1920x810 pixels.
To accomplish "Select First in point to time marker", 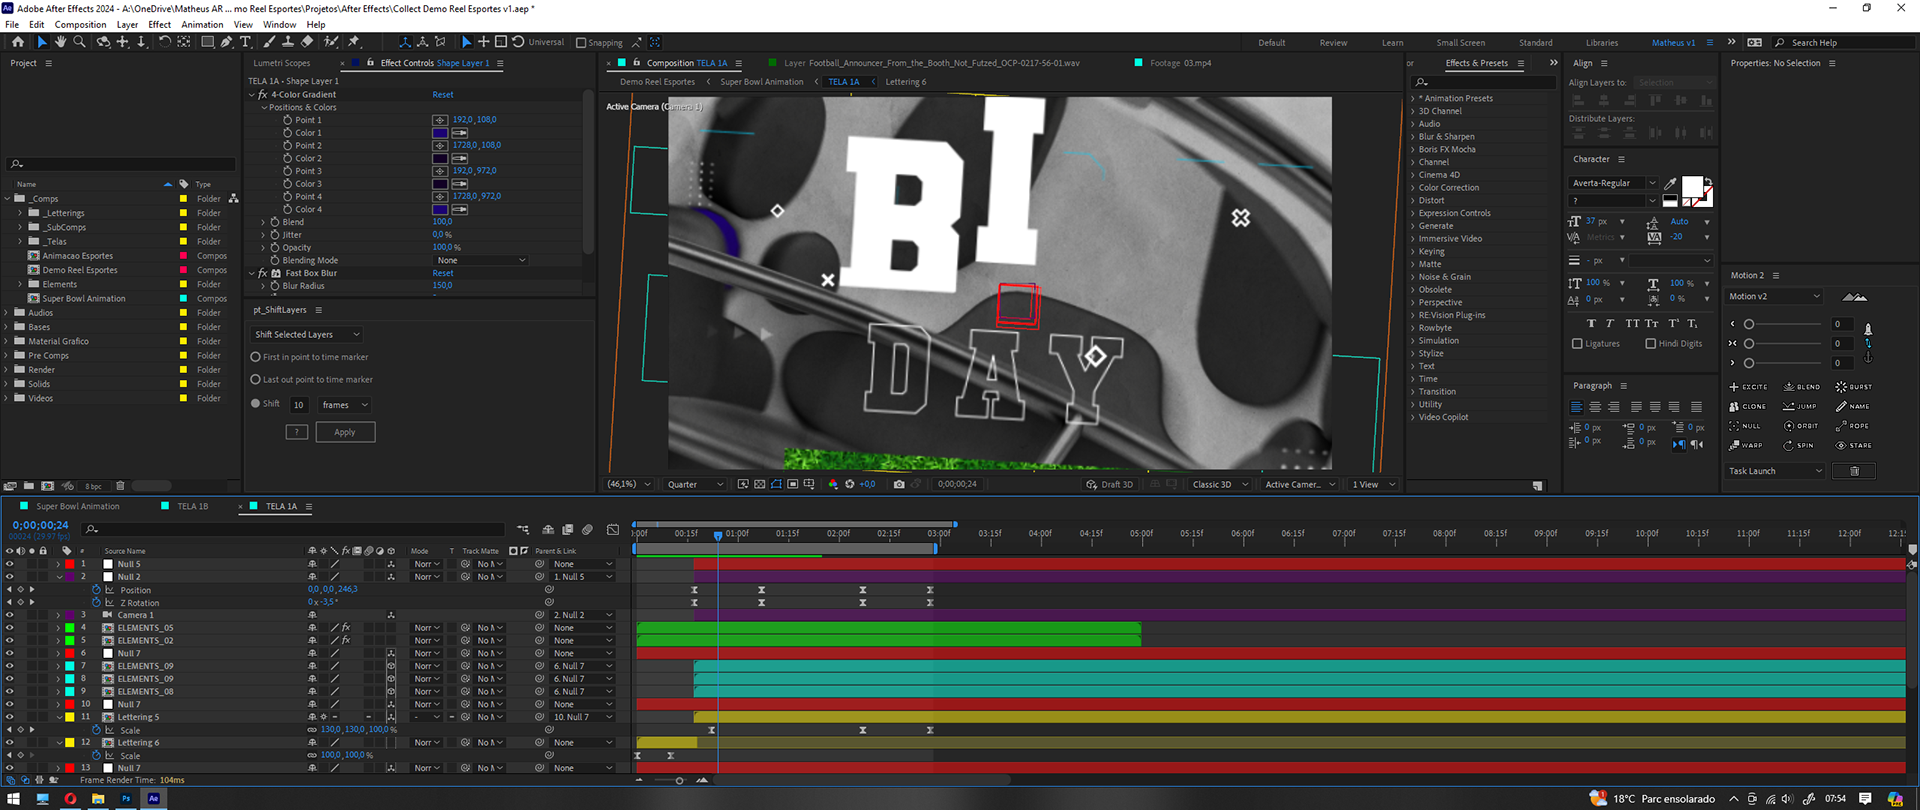I will pos(256,357).
